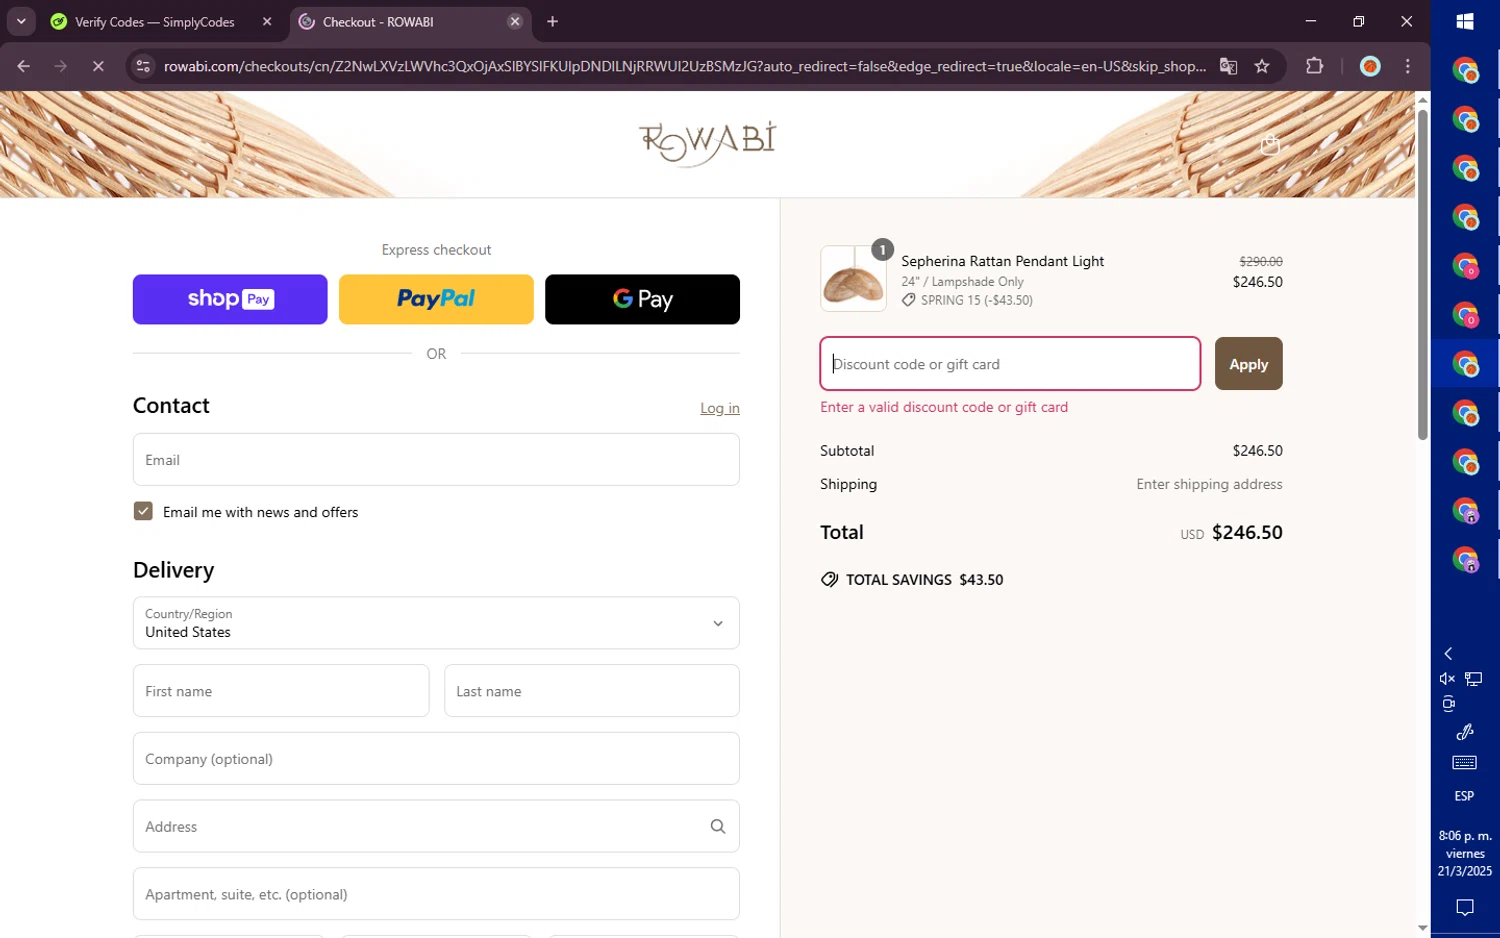The width and height of the screenshot is (1500, 938).
Task: Focus the Email field
Action: 436,460
